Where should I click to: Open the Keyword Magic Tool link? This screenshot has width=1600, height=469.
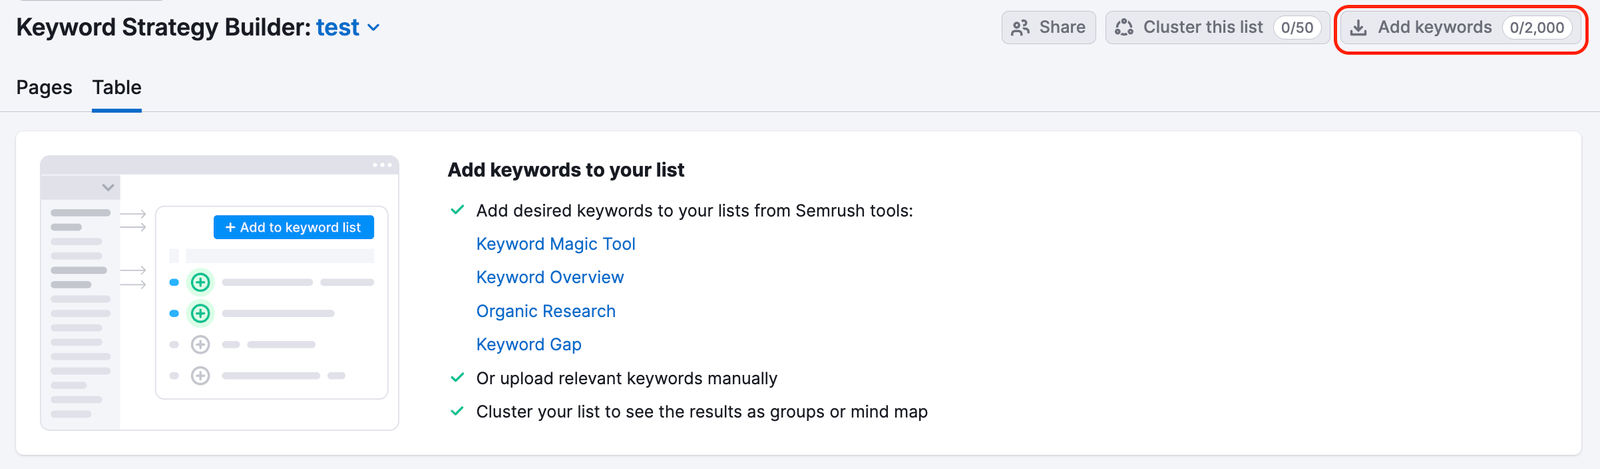coord(555,244)
